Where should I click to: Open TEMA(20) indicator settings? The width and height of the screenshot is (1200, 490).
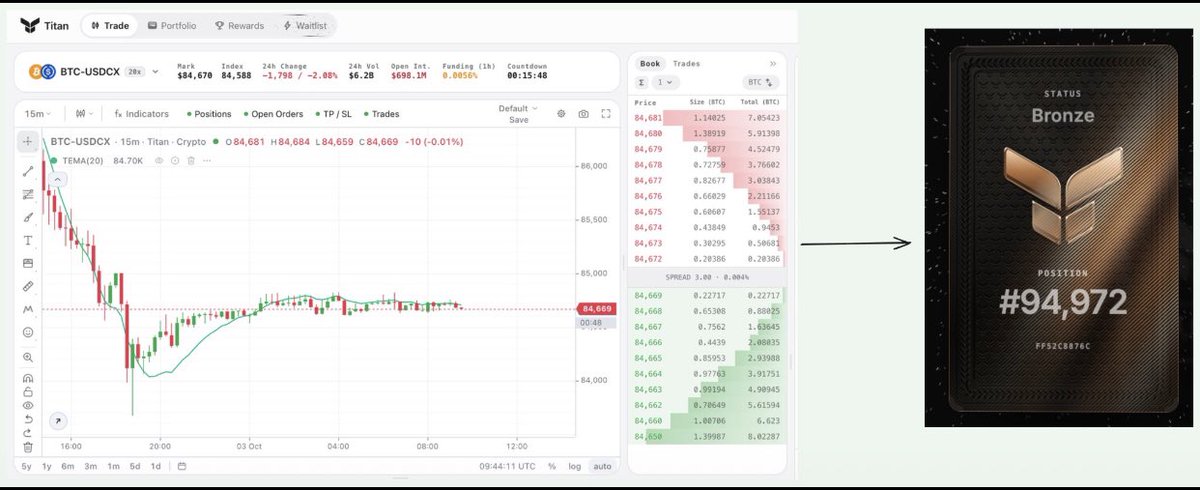click(174, 160)
